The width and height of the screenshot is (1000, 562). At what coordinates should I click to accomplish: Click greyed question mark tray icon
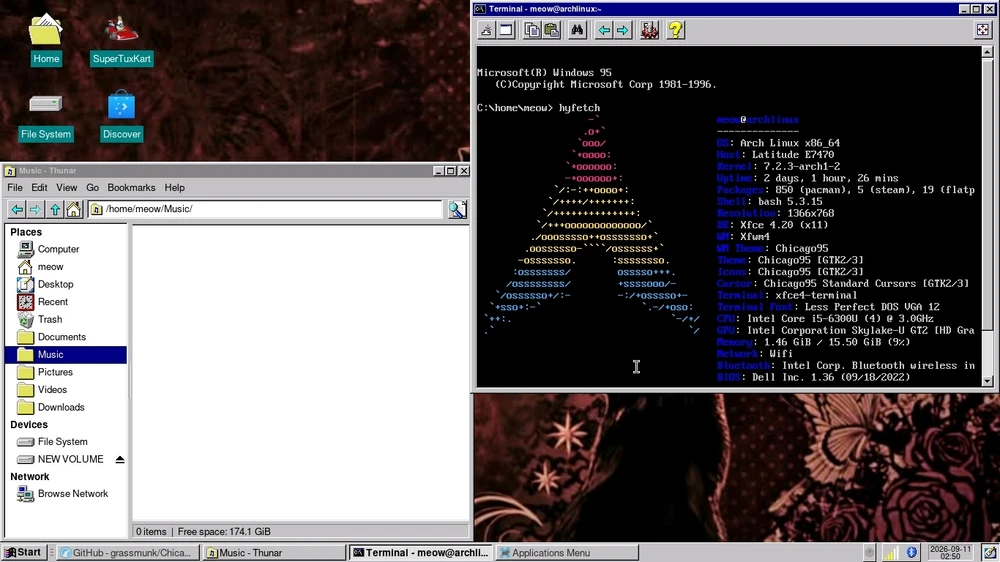click(x=869, y=552)
